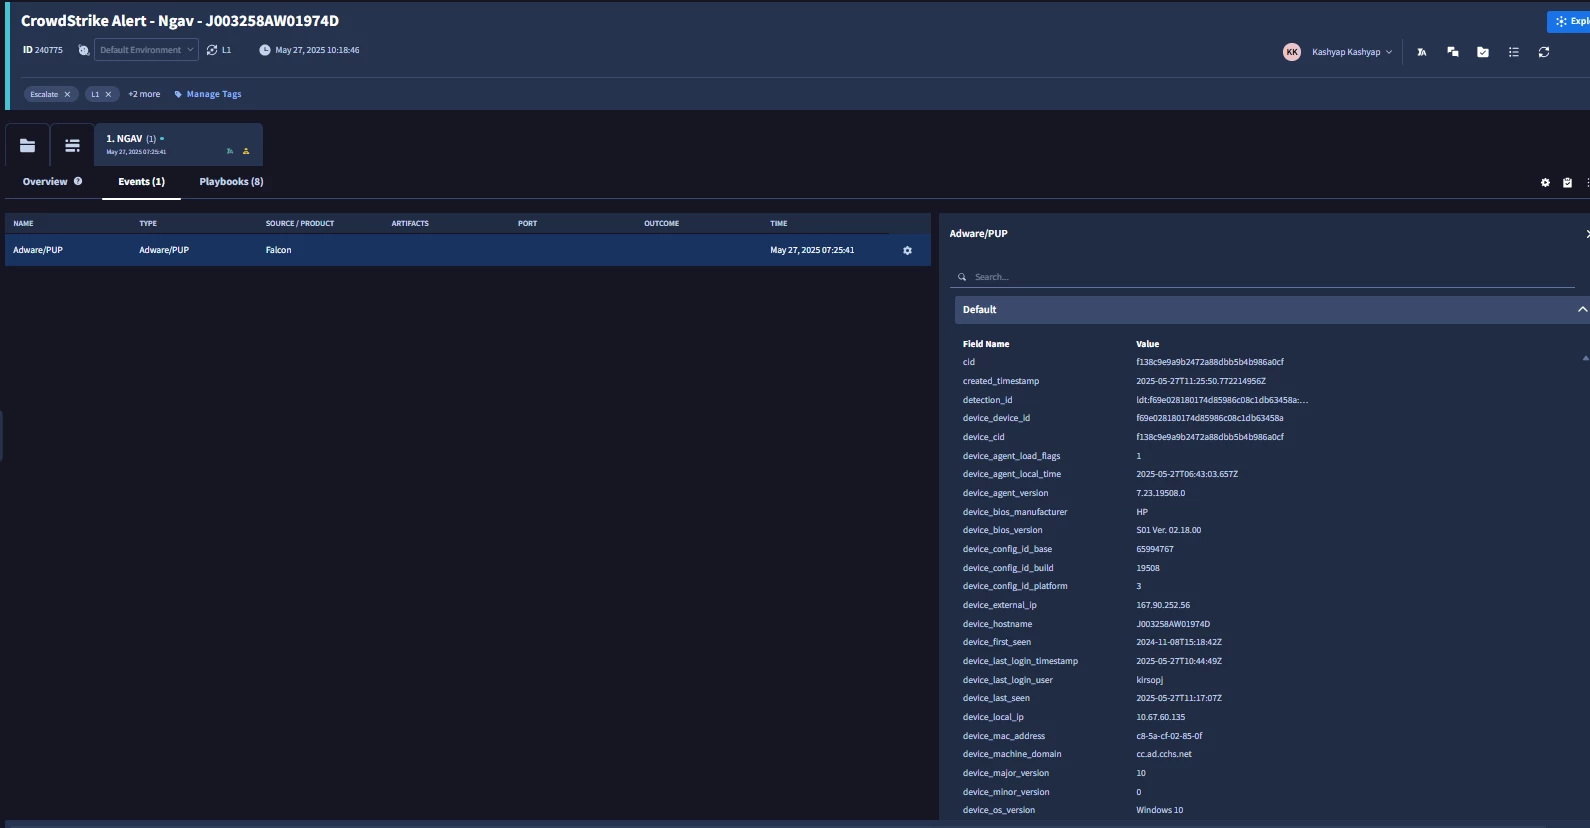Remove the Escalate tag
Image resolution: width=1590 pixels, height=828 pixels.
tap(67, 94)
